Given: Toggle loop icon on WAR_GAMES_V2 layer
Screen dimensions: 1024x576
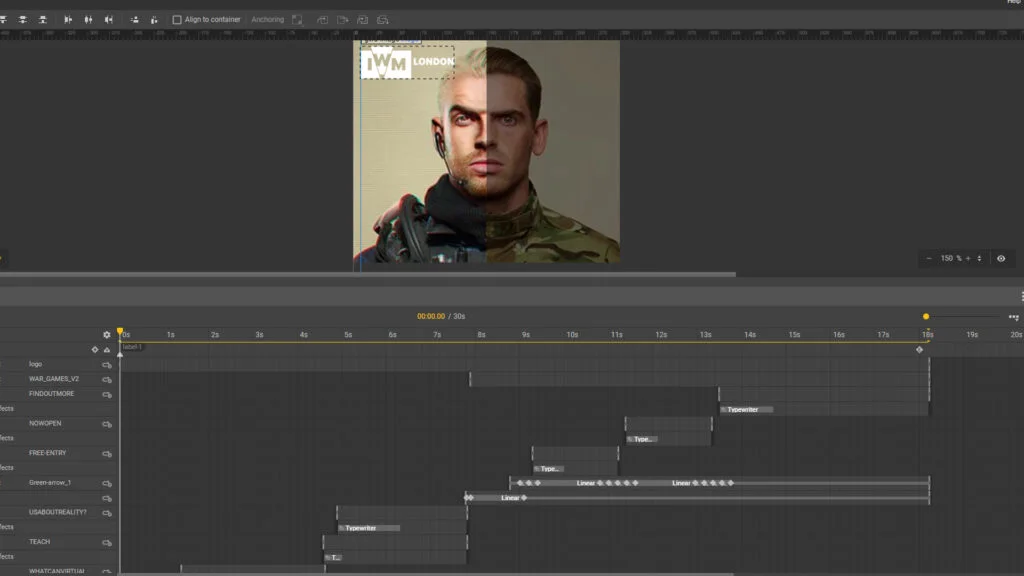Looking at the screenshot, I should pyautogui.click(x=107, y=379).
